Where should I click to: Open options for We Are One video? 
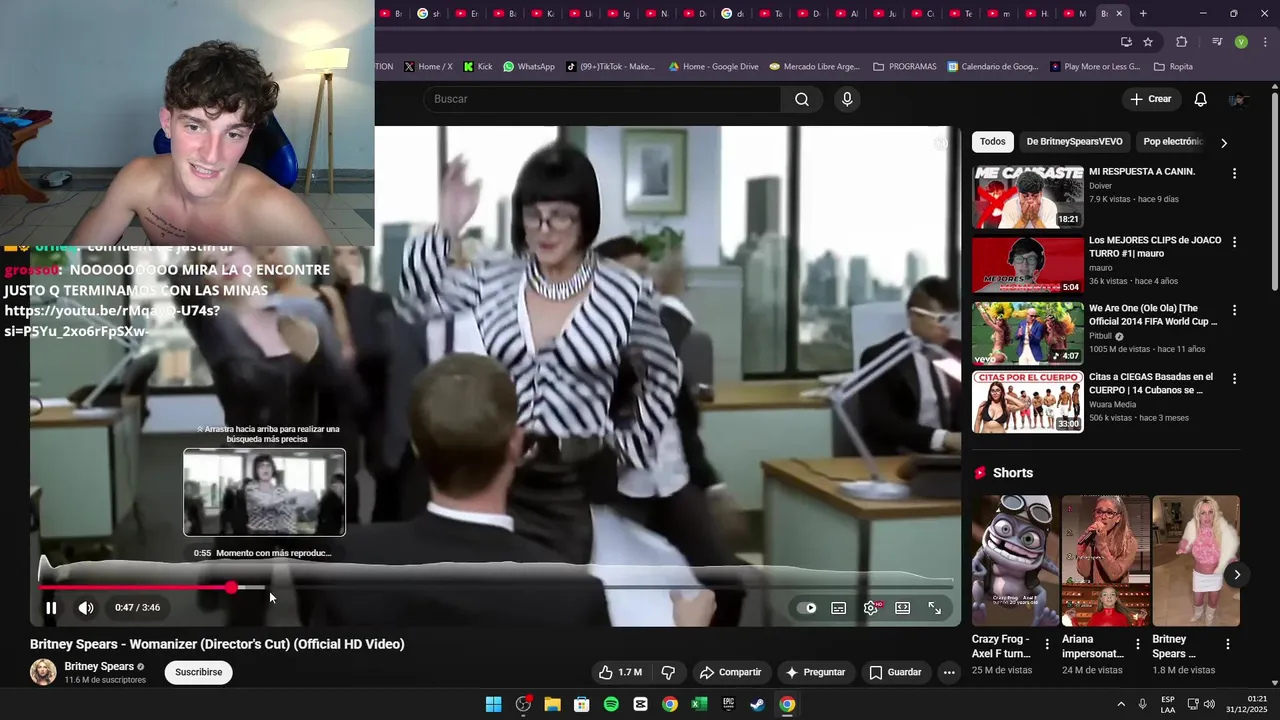(x=1234, y=310)
